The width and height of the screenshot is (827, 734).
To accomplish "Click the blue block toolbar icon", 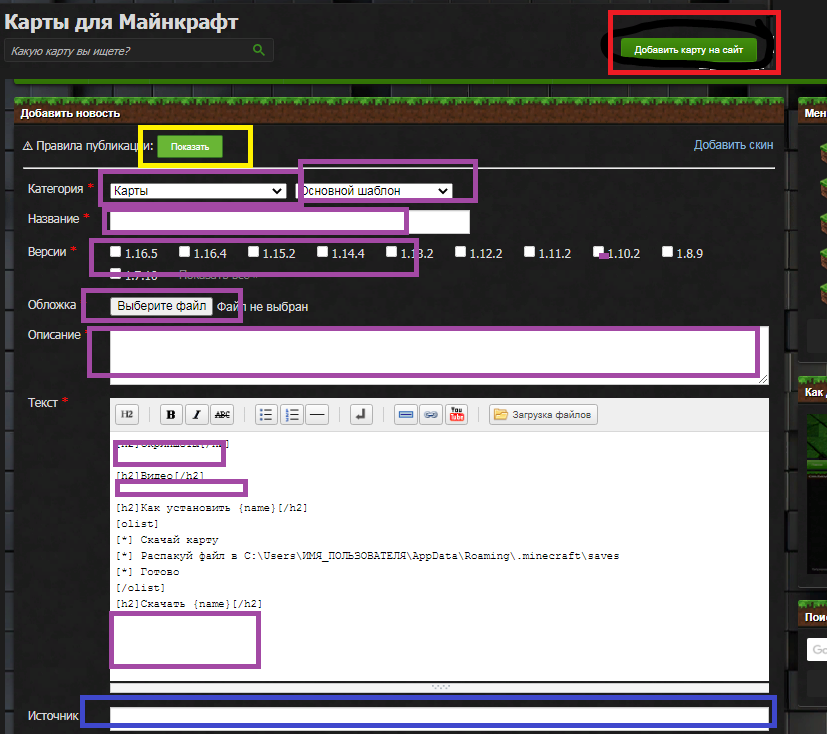I will coord(406,414).
